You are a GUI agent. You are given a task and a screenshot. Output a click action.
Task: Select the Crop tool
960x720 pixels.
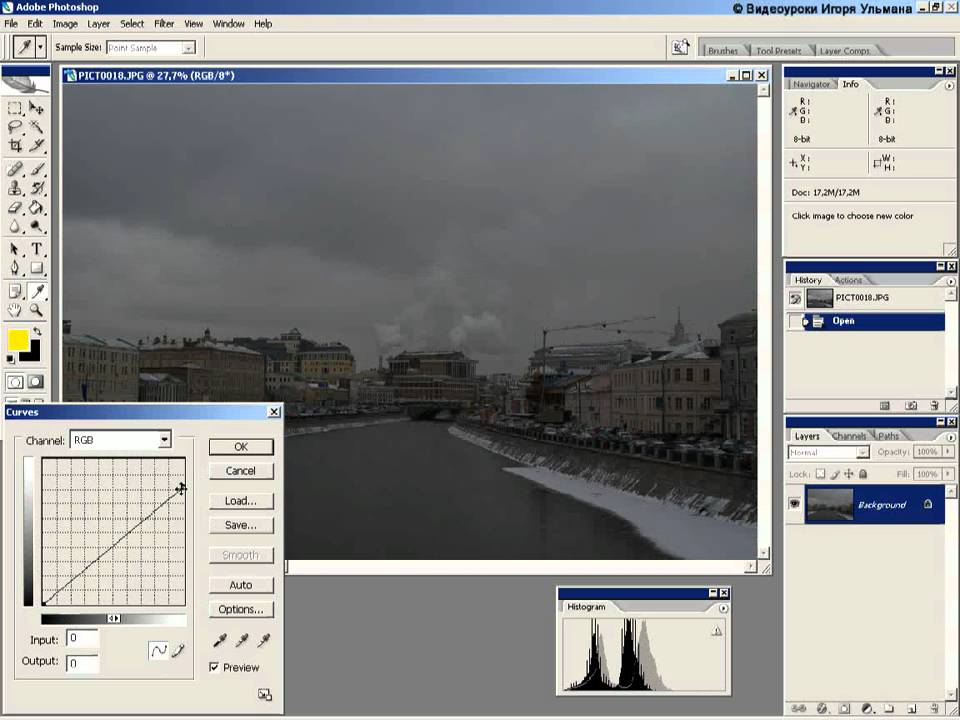(x=15, y=146)
